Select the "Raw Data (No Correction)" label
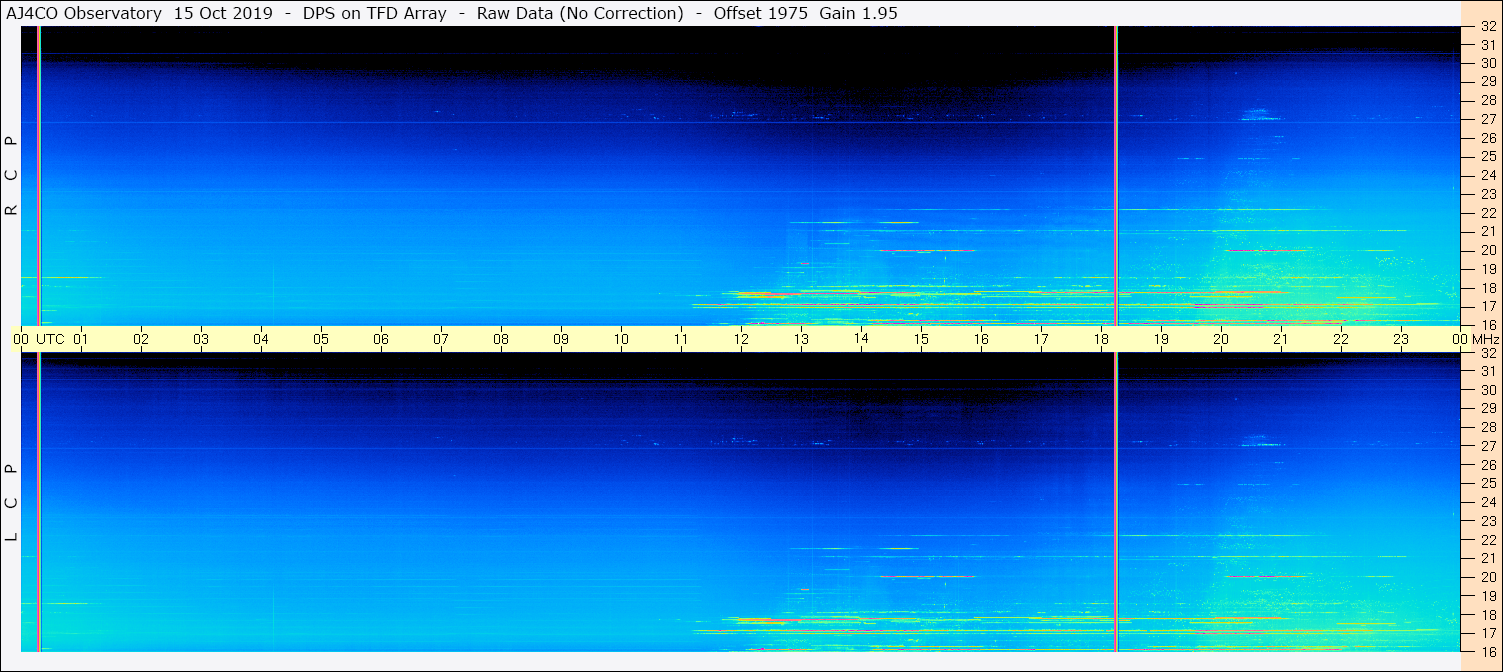Viewport: 1503px width, 672px height. 580,13
